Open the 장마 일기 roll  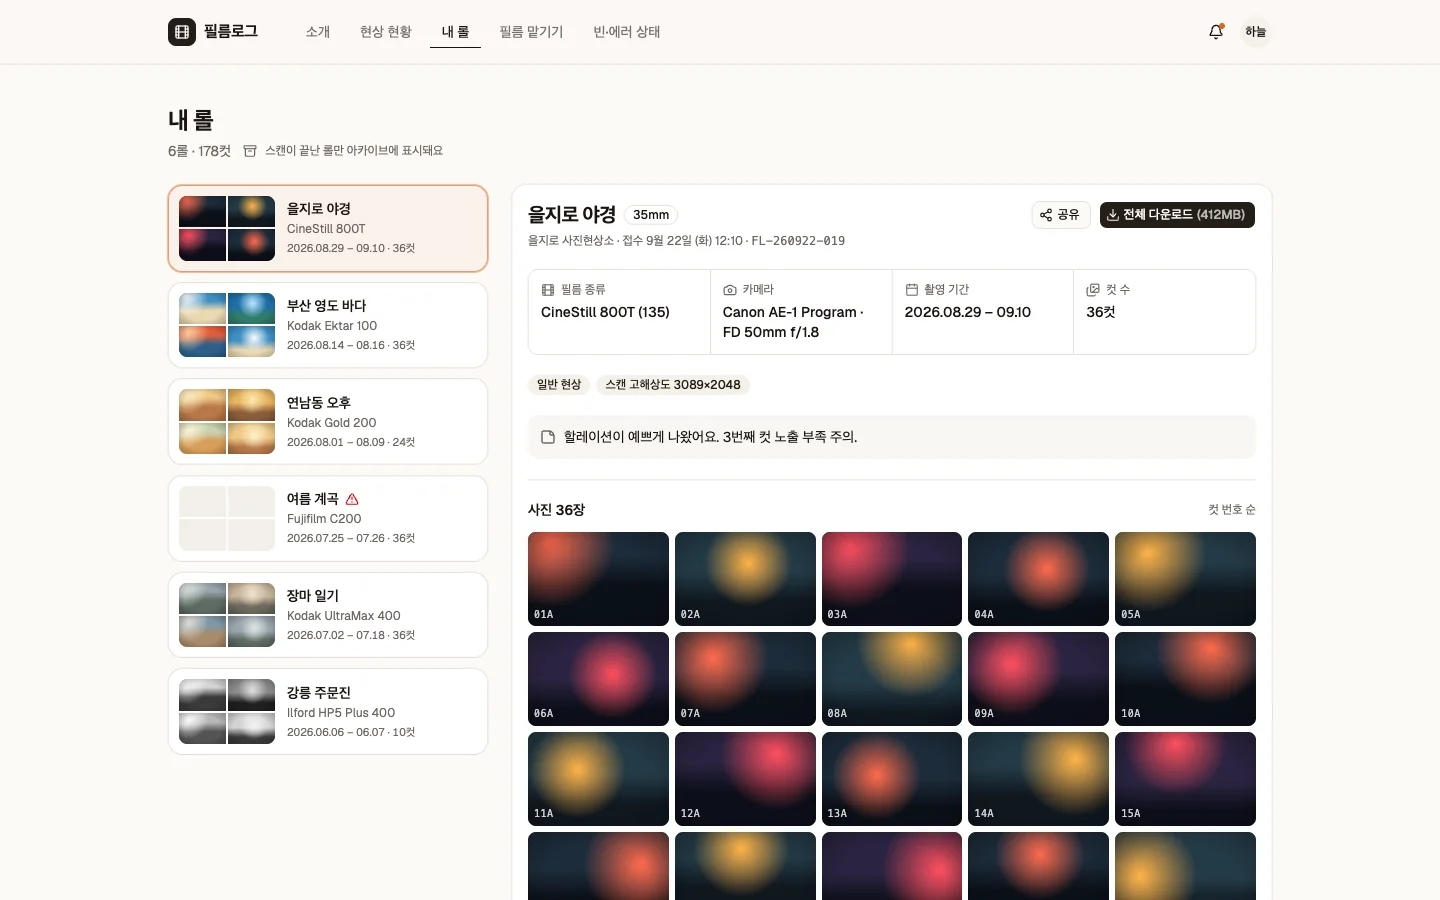[x=328, y=615]
